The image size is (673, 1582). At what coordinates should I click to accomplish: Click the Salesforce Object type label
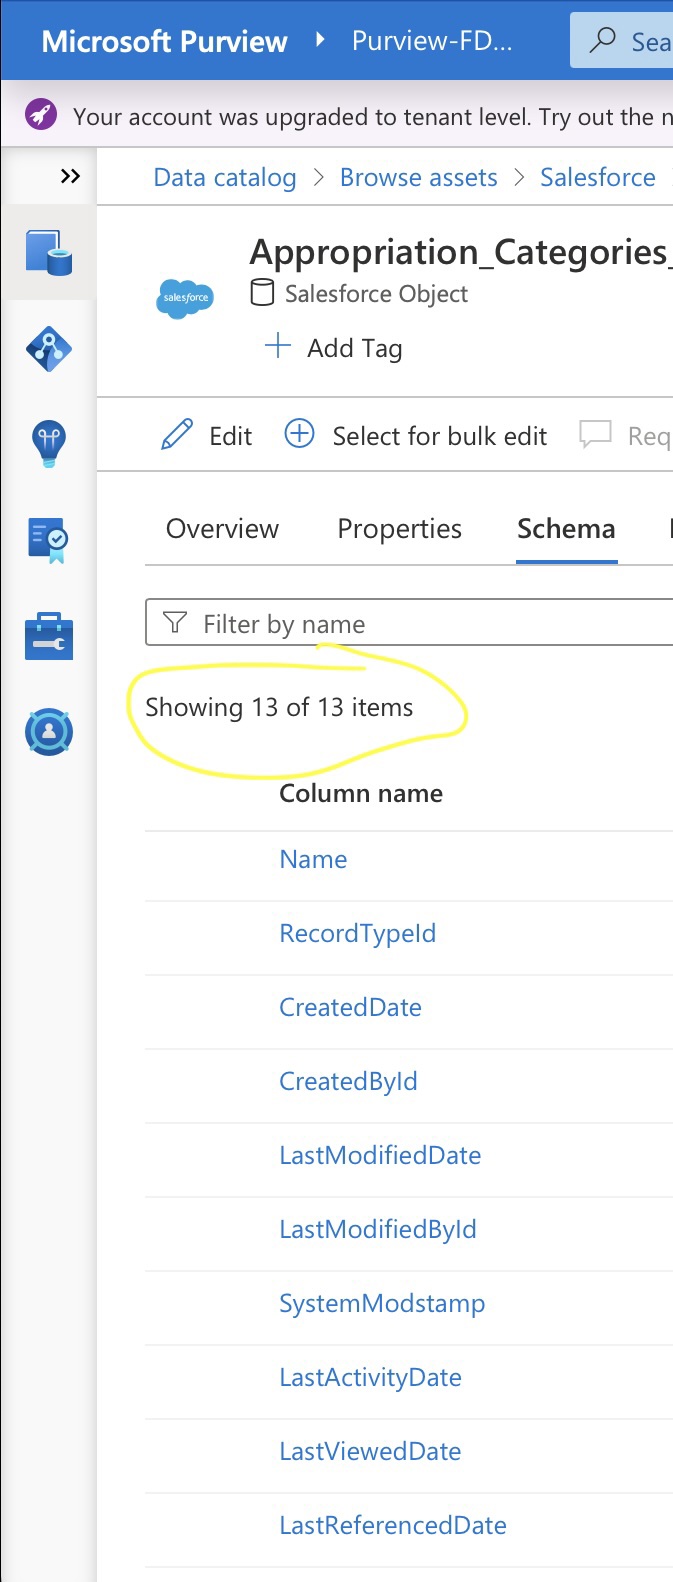376,293
